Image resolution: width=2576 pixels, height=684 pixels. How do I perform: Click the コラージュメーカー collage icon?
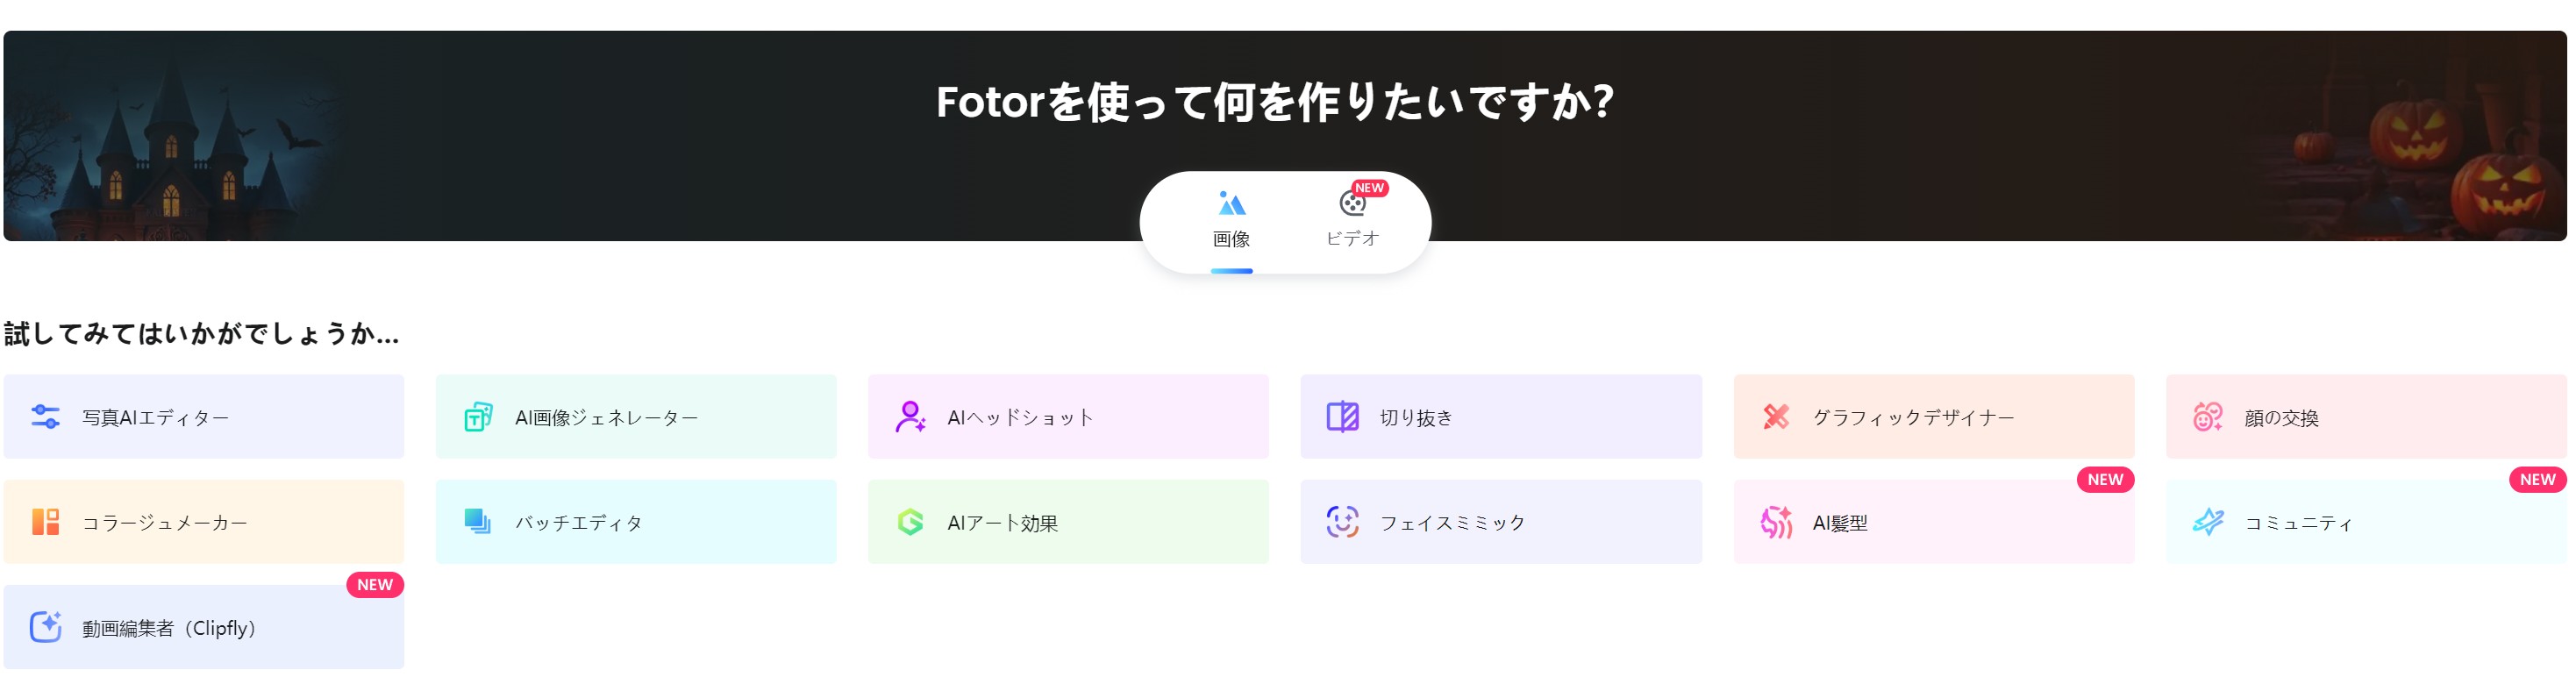(x=45, y=522)
